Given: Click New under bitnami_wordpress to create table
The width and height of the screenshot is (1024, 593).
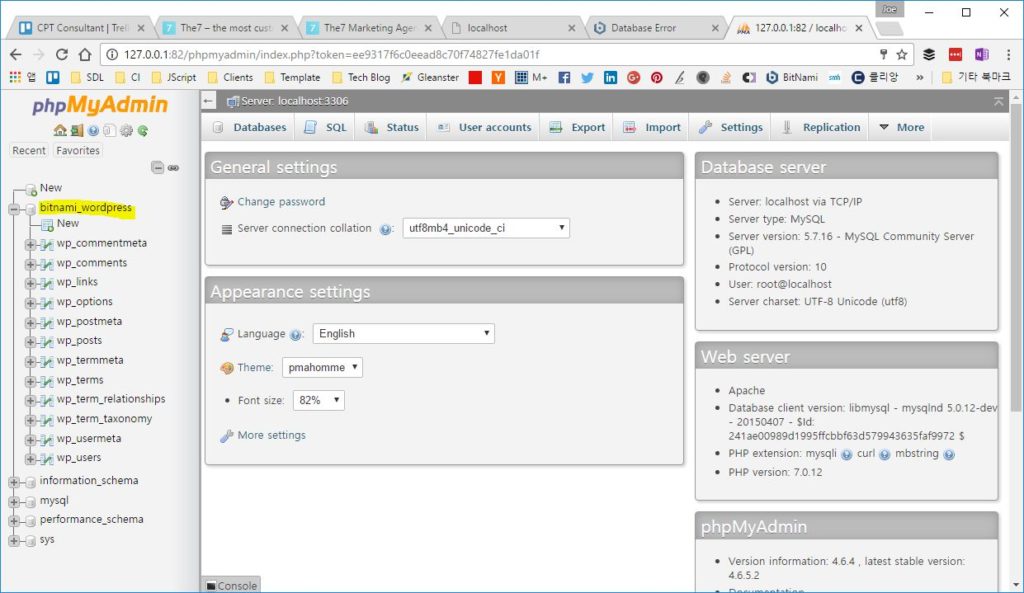Looking at the screenshot, I should coord(67,223).
